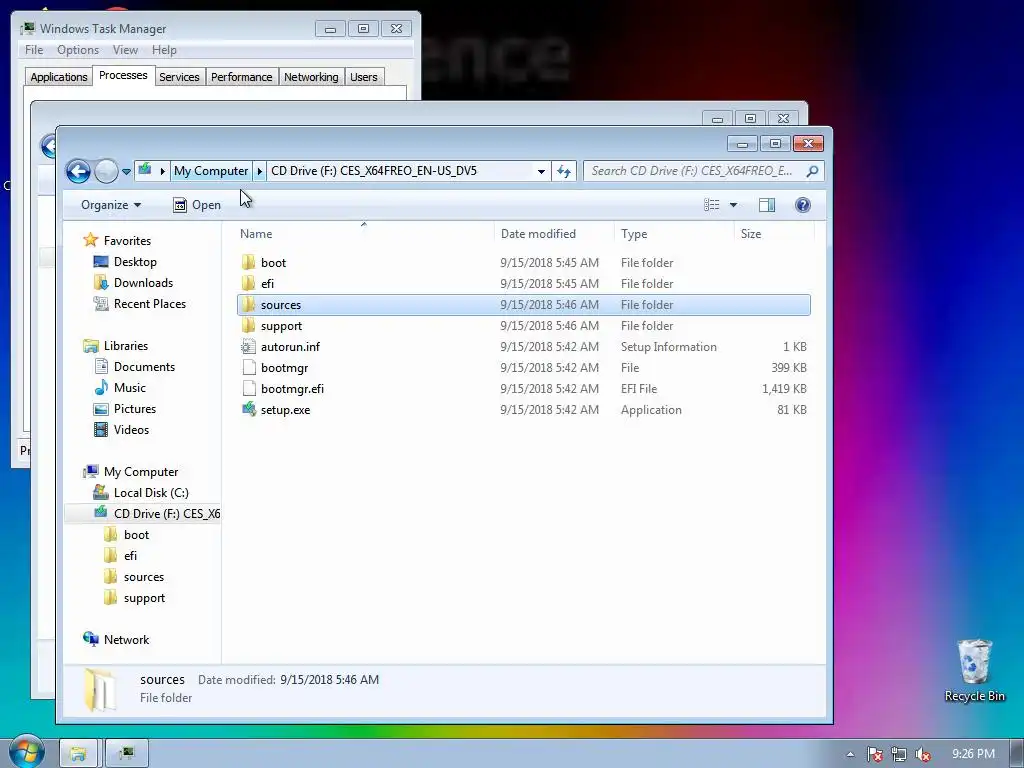Open Task Manager View menu
Image resolution: width=1024 pixels, height=768 pixels.
tap(125, 50)
